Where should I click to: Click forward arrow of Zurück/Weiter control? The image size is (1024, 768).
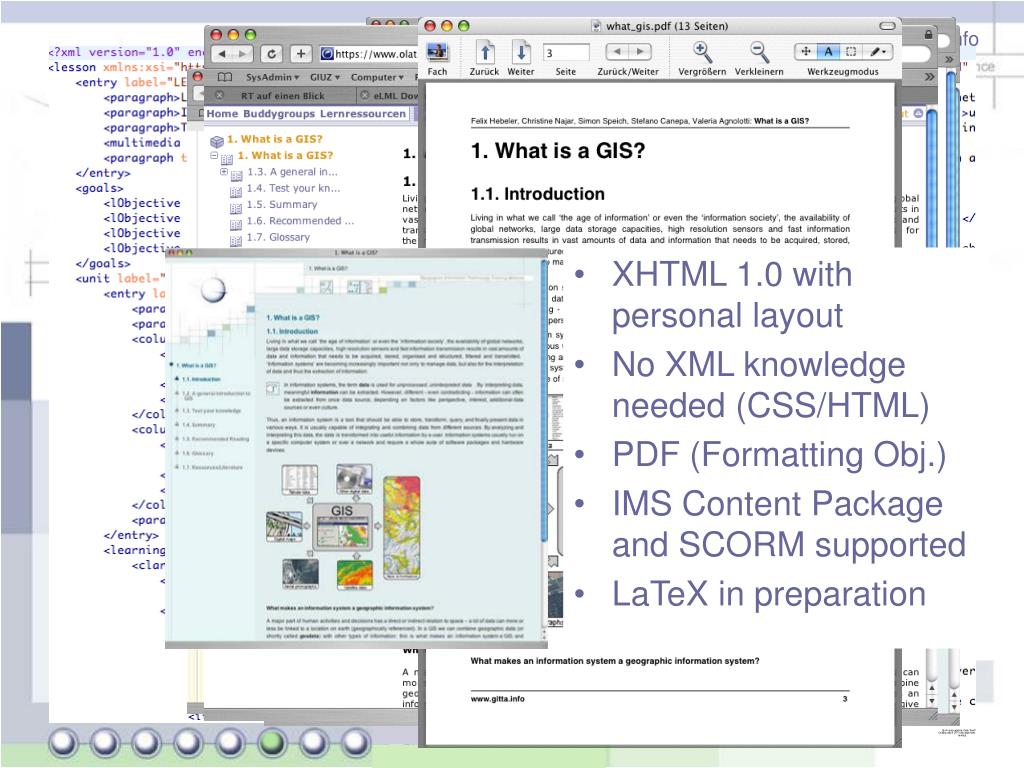pyautogui.click(x=640, y=52)
